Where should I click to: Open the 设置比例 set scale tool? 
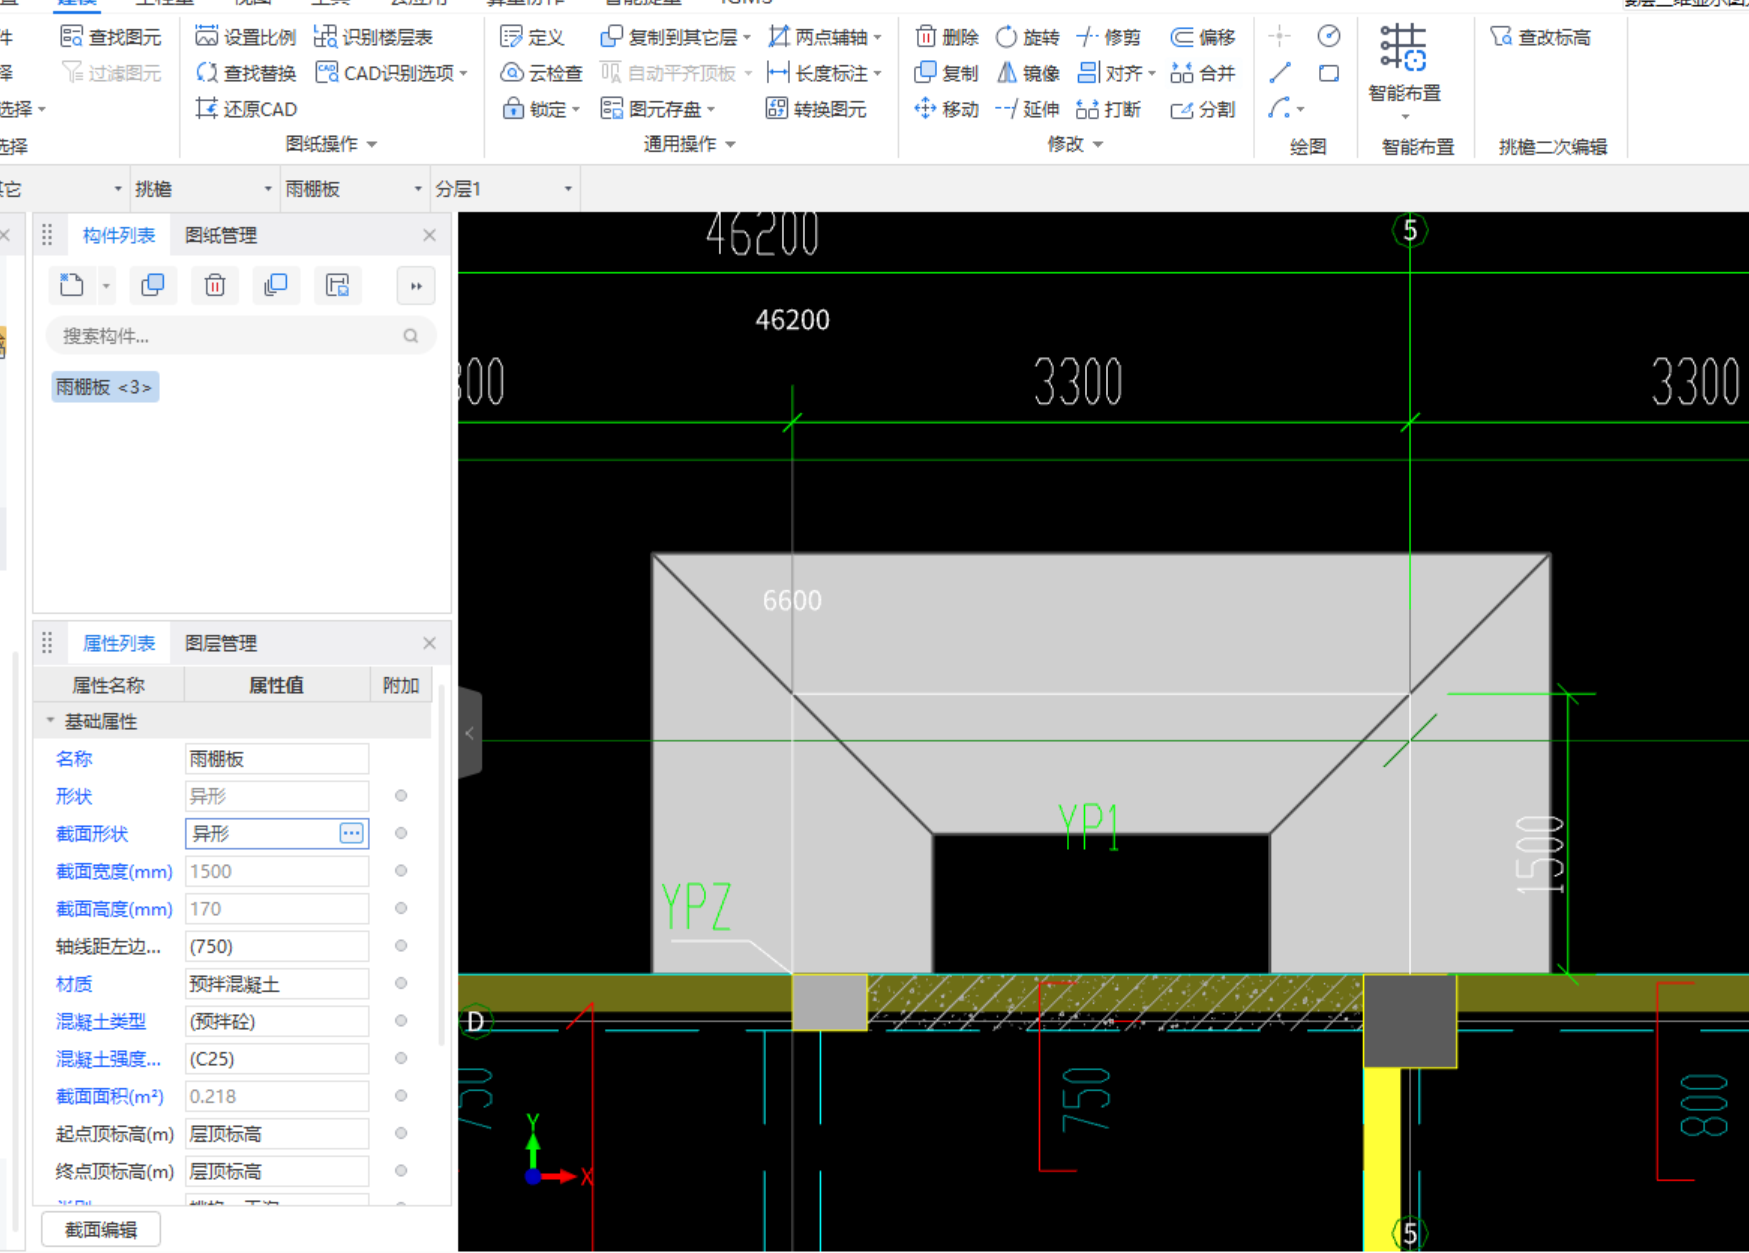pos(246,37)
